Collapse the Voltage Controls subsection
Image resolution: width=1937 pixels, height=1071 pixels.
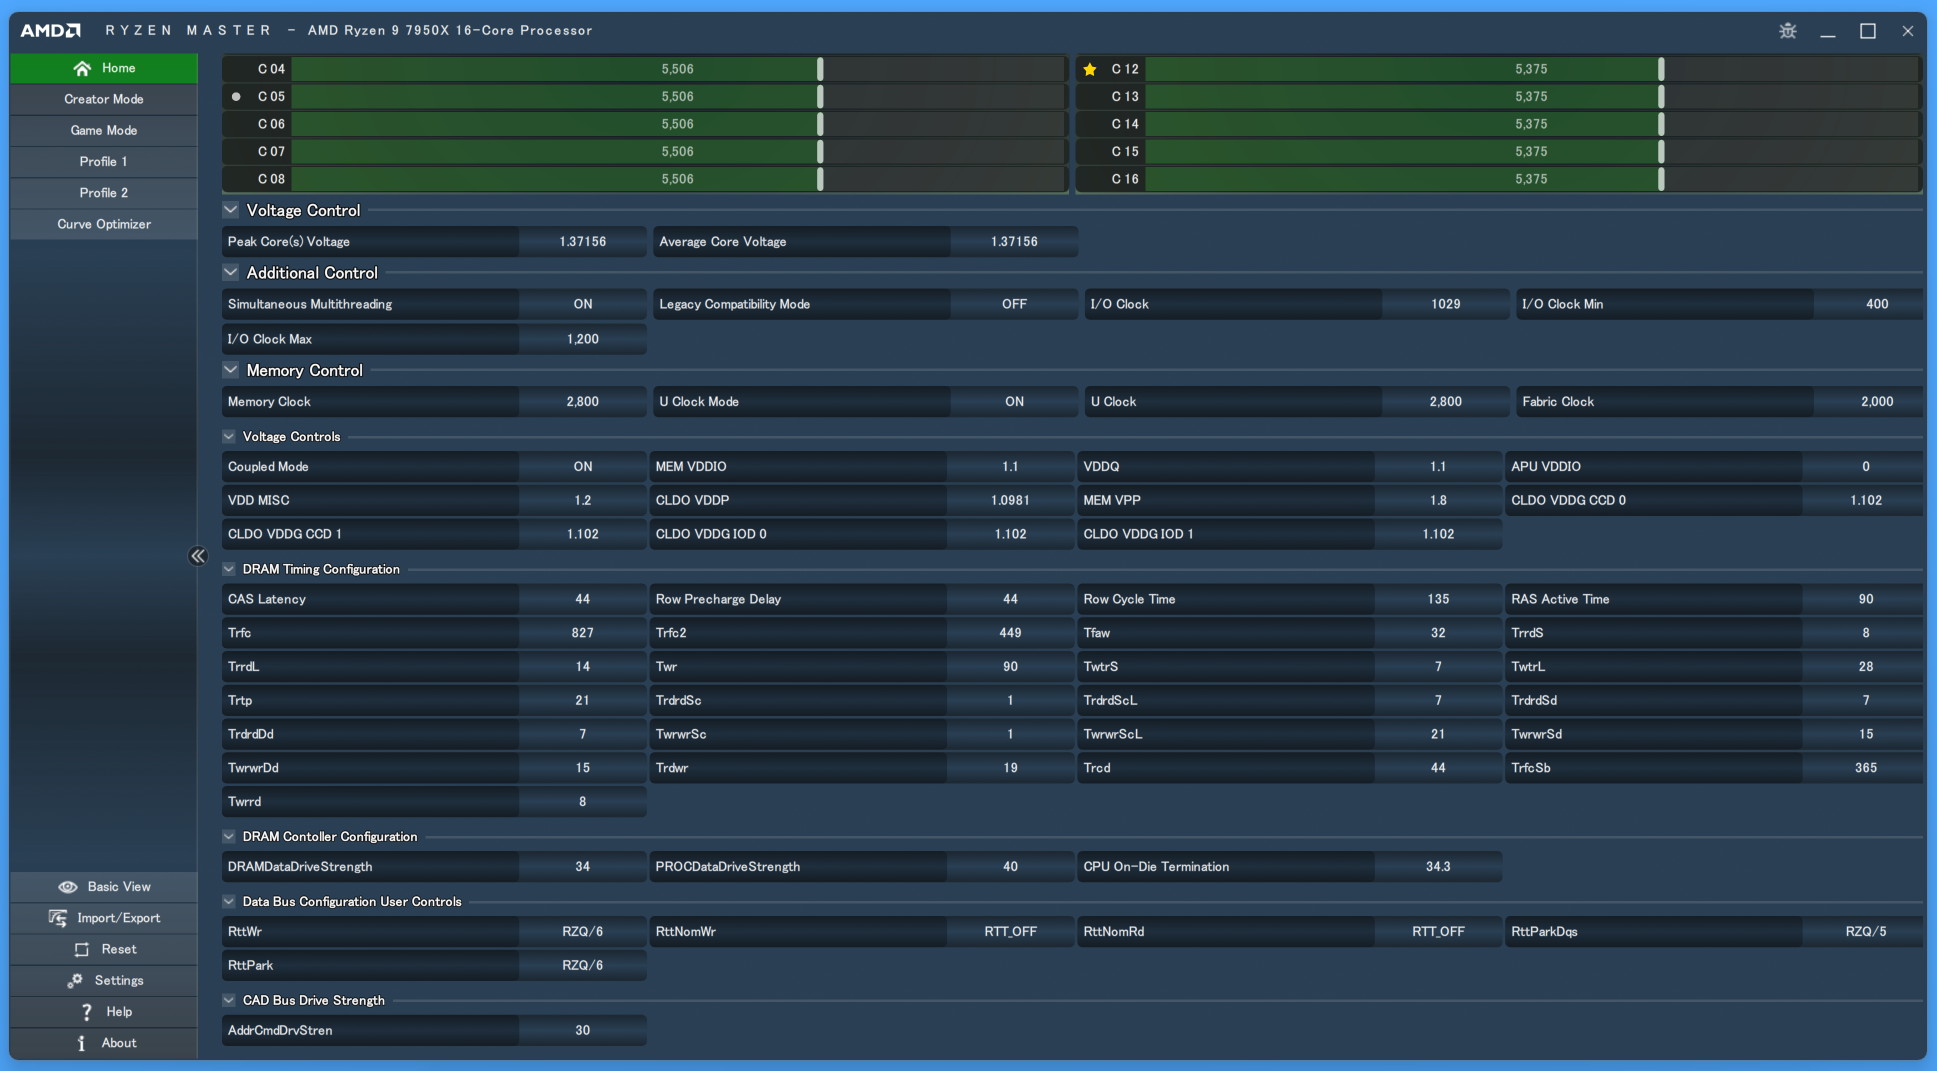click(x=229, y=436)
